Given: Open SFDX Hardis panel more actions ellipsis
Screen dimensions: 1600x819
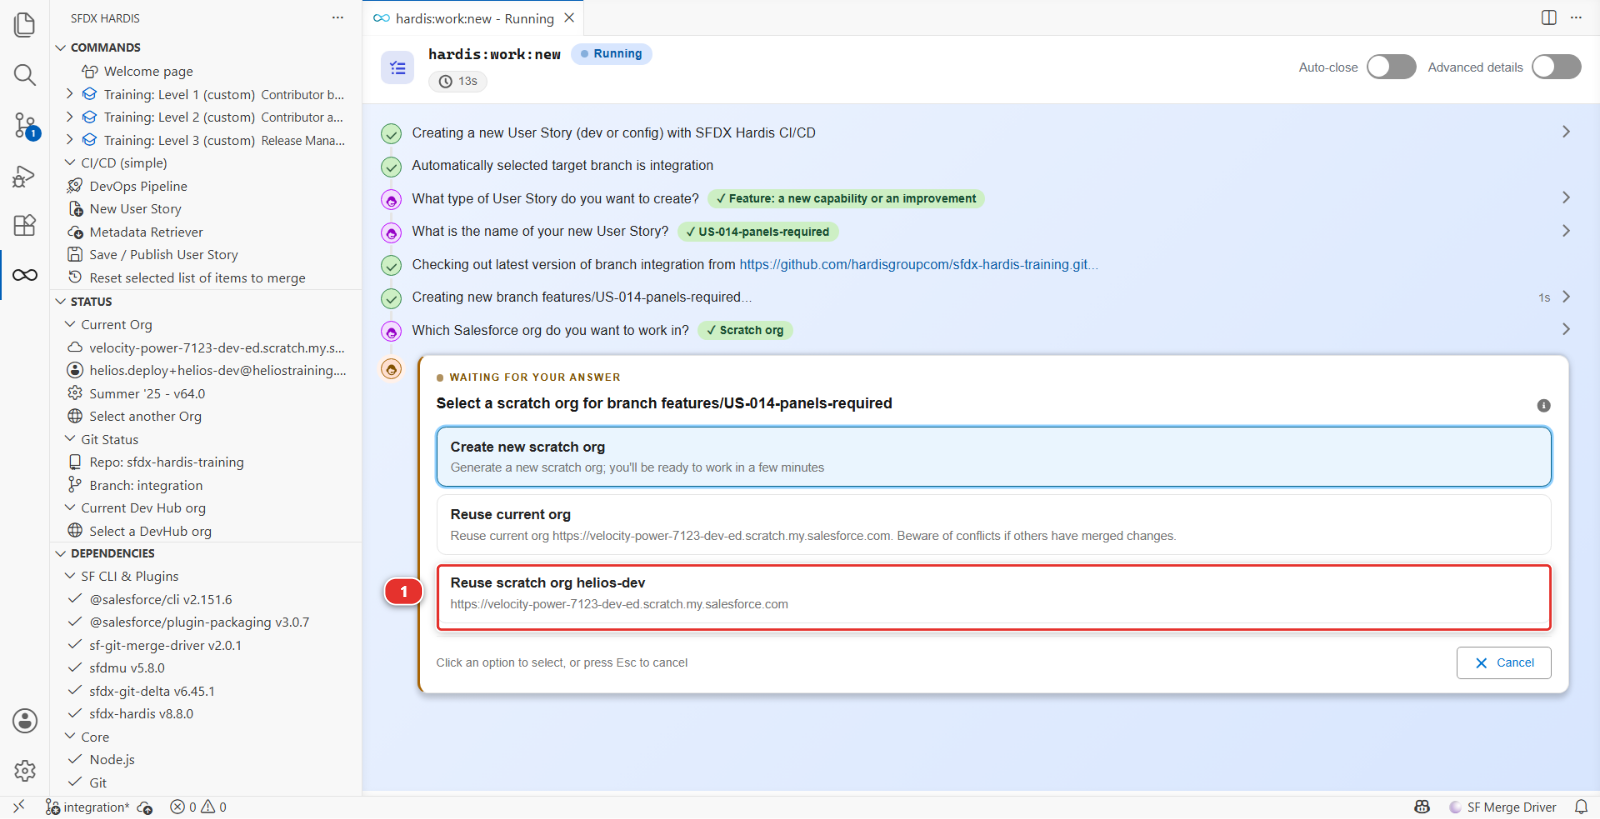Looking at the screenshot, I should pyautogui.click(x=338, y=18).
